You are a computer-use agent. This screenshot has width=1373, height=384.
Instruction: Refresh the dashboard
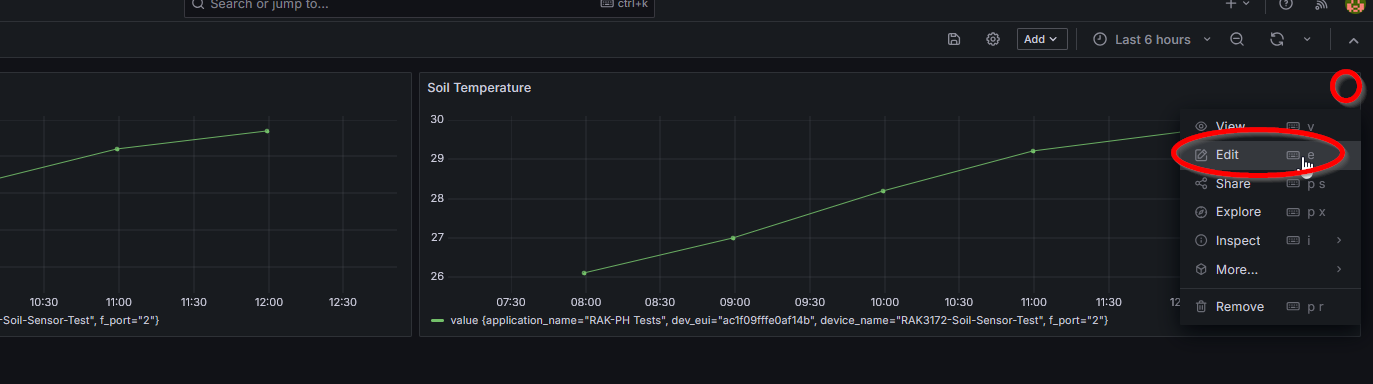1277,39
